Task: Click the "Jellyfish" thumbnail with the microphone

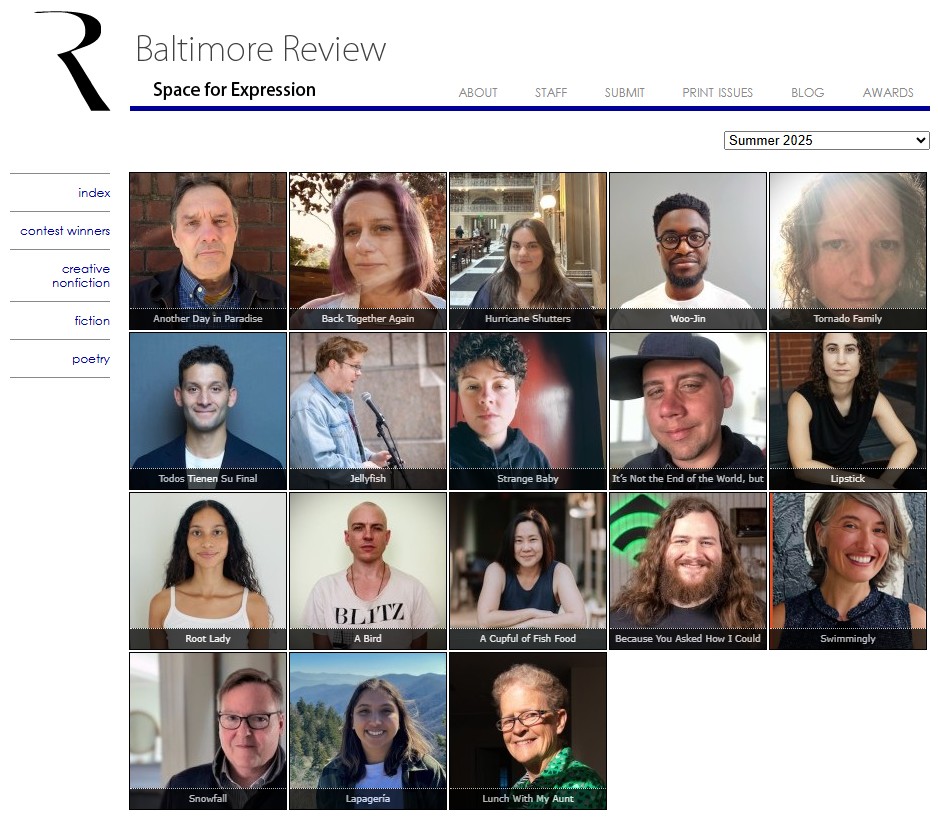Action: coord(368,410)
